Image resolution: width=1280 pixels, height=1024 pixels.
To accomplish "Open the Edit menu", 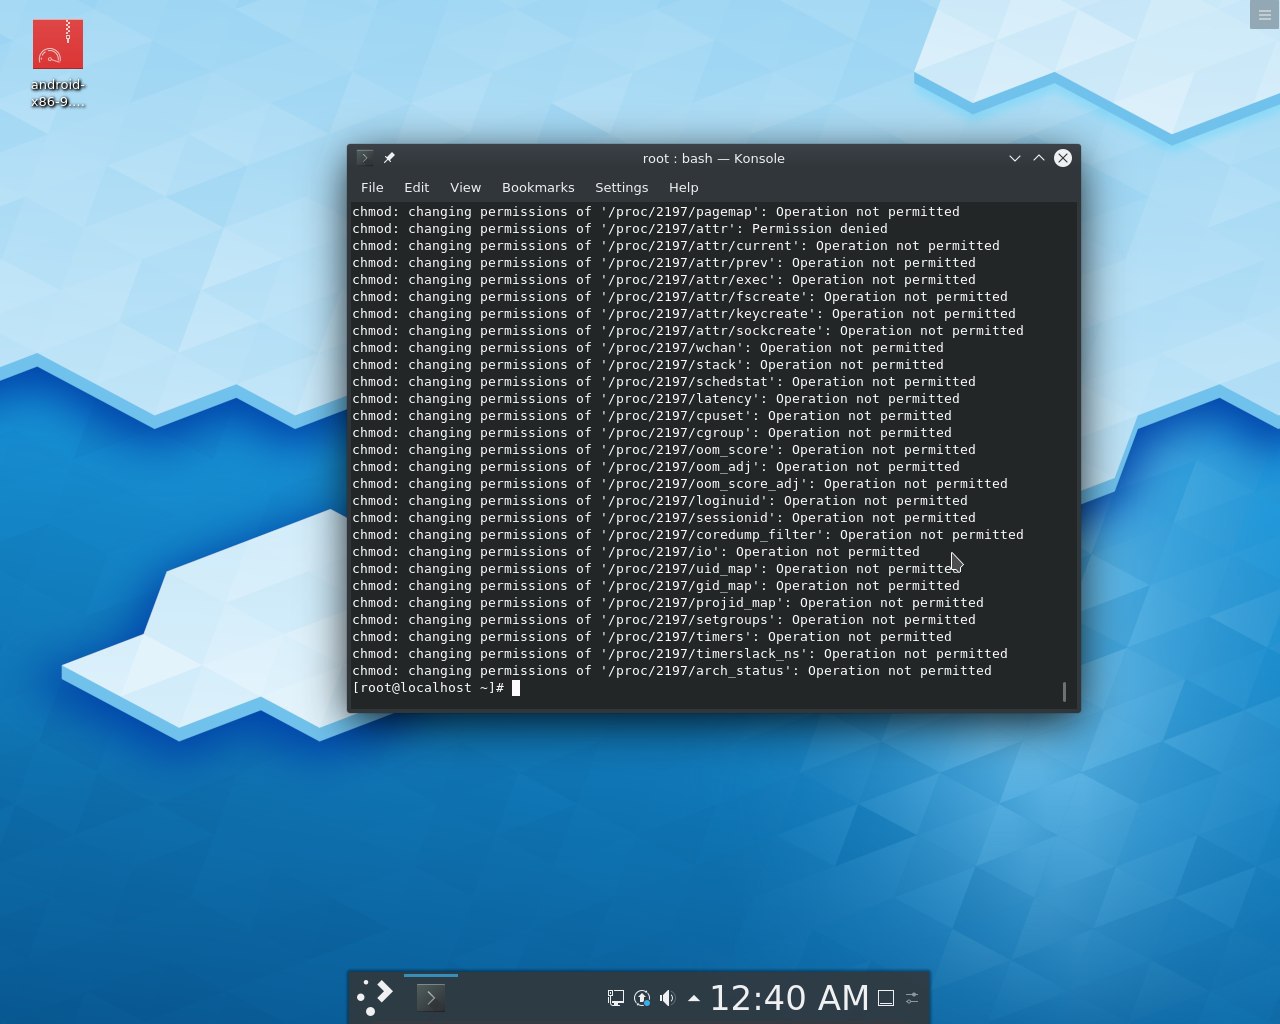I will point(416,187).
